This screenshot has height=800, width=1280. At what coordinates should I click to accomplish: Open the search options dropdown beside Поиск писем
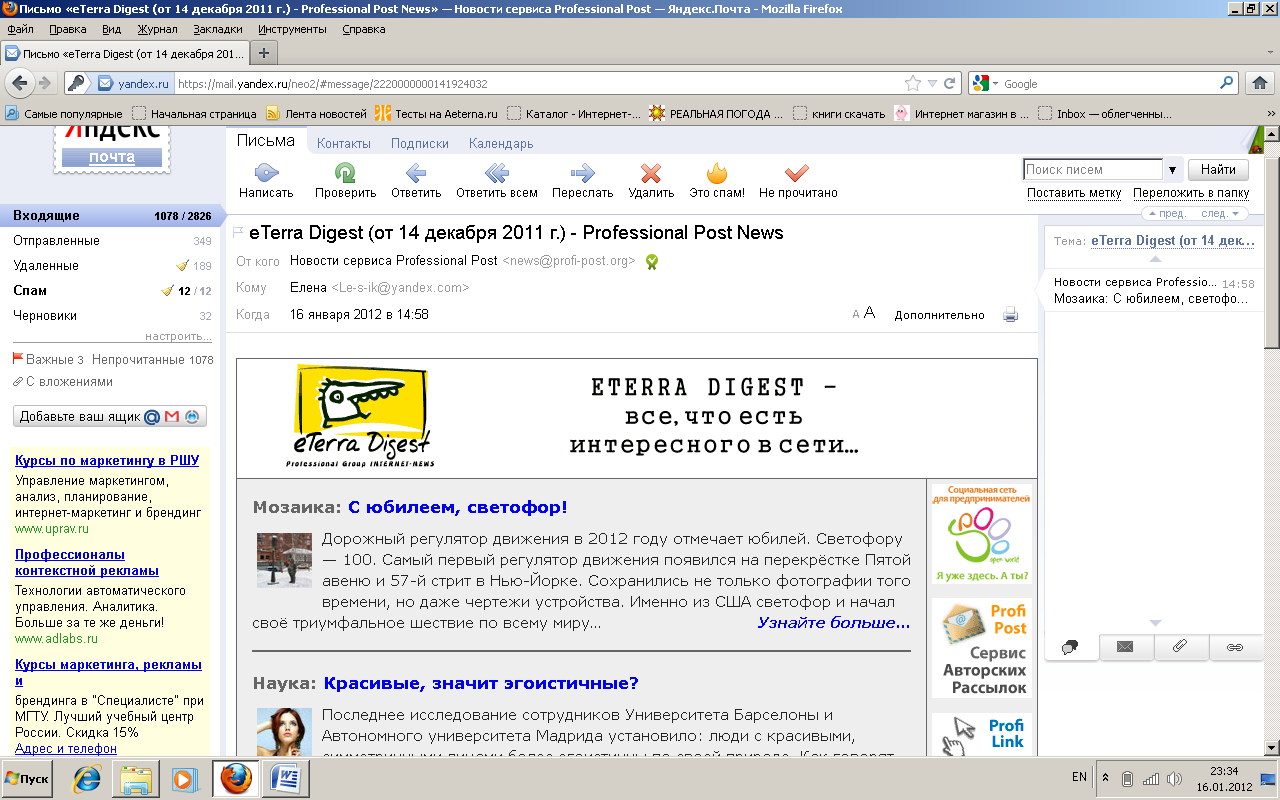tap(1172, 170)
